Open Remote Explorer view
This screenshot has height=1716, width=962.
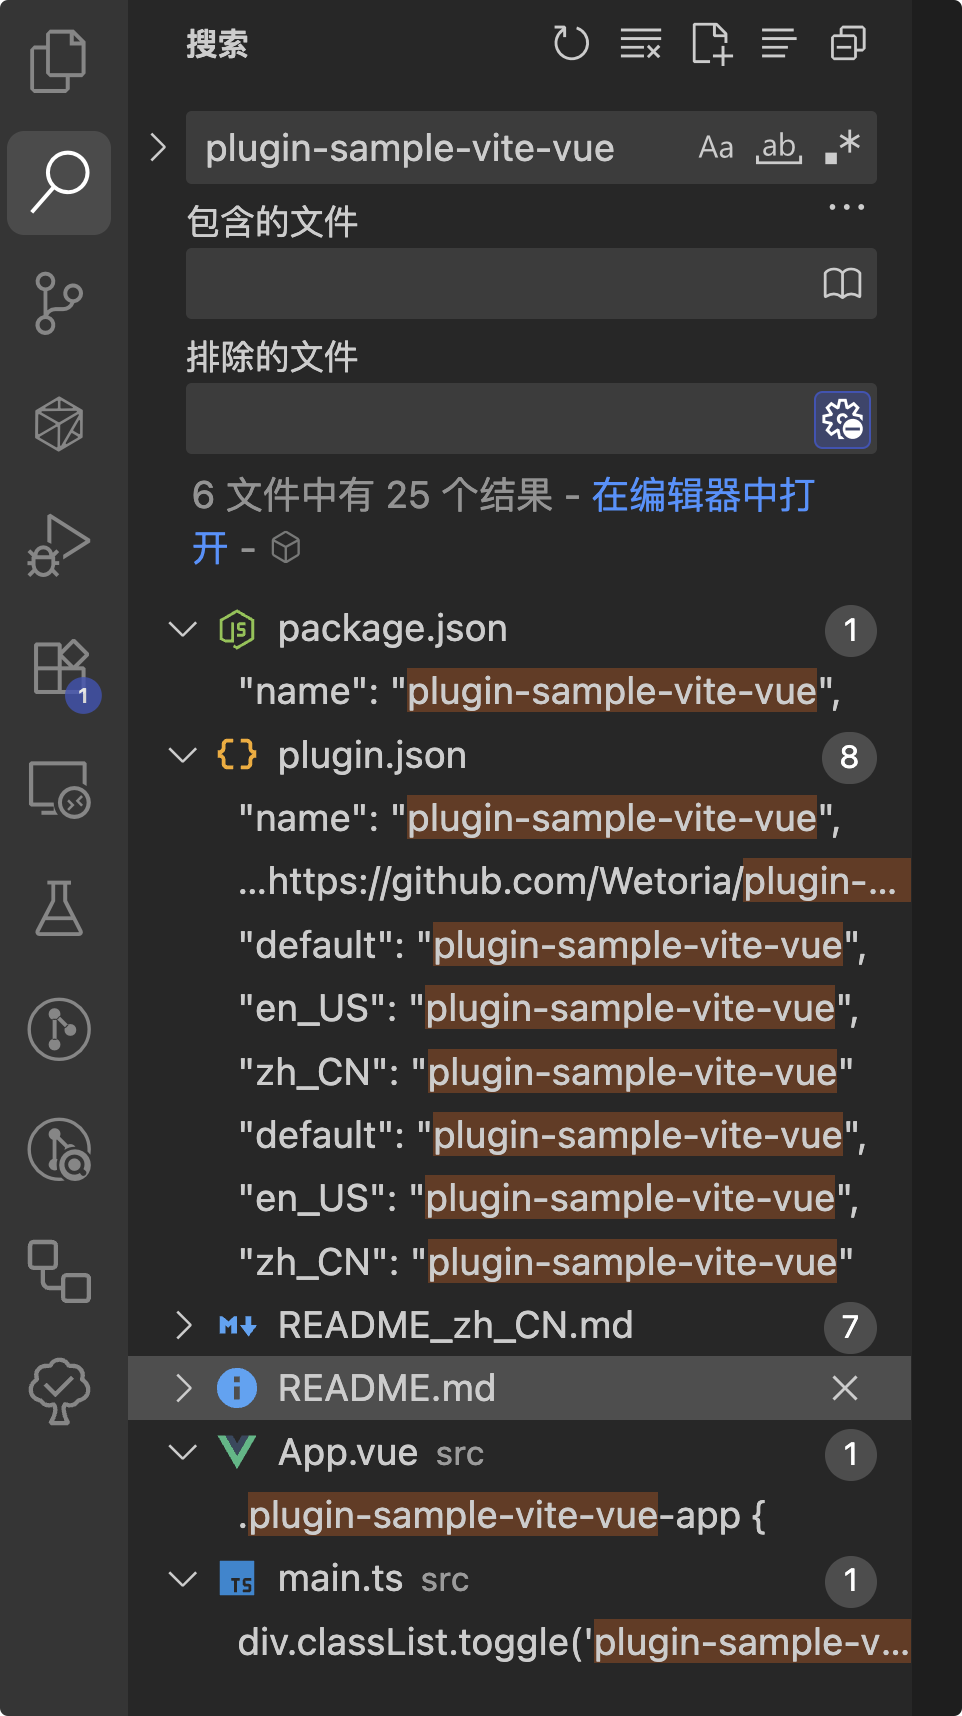coord(58,789)
